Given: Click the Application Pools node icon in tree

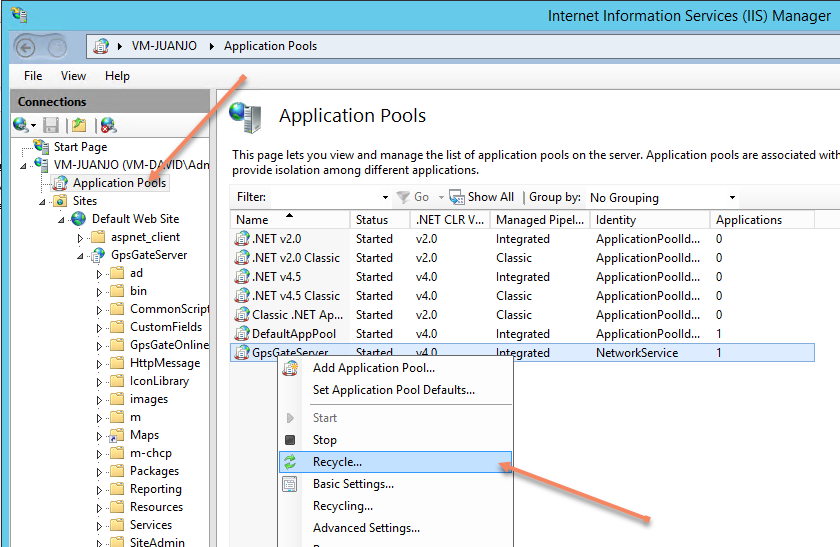Looking at the screenshot, I should (61, 183).
